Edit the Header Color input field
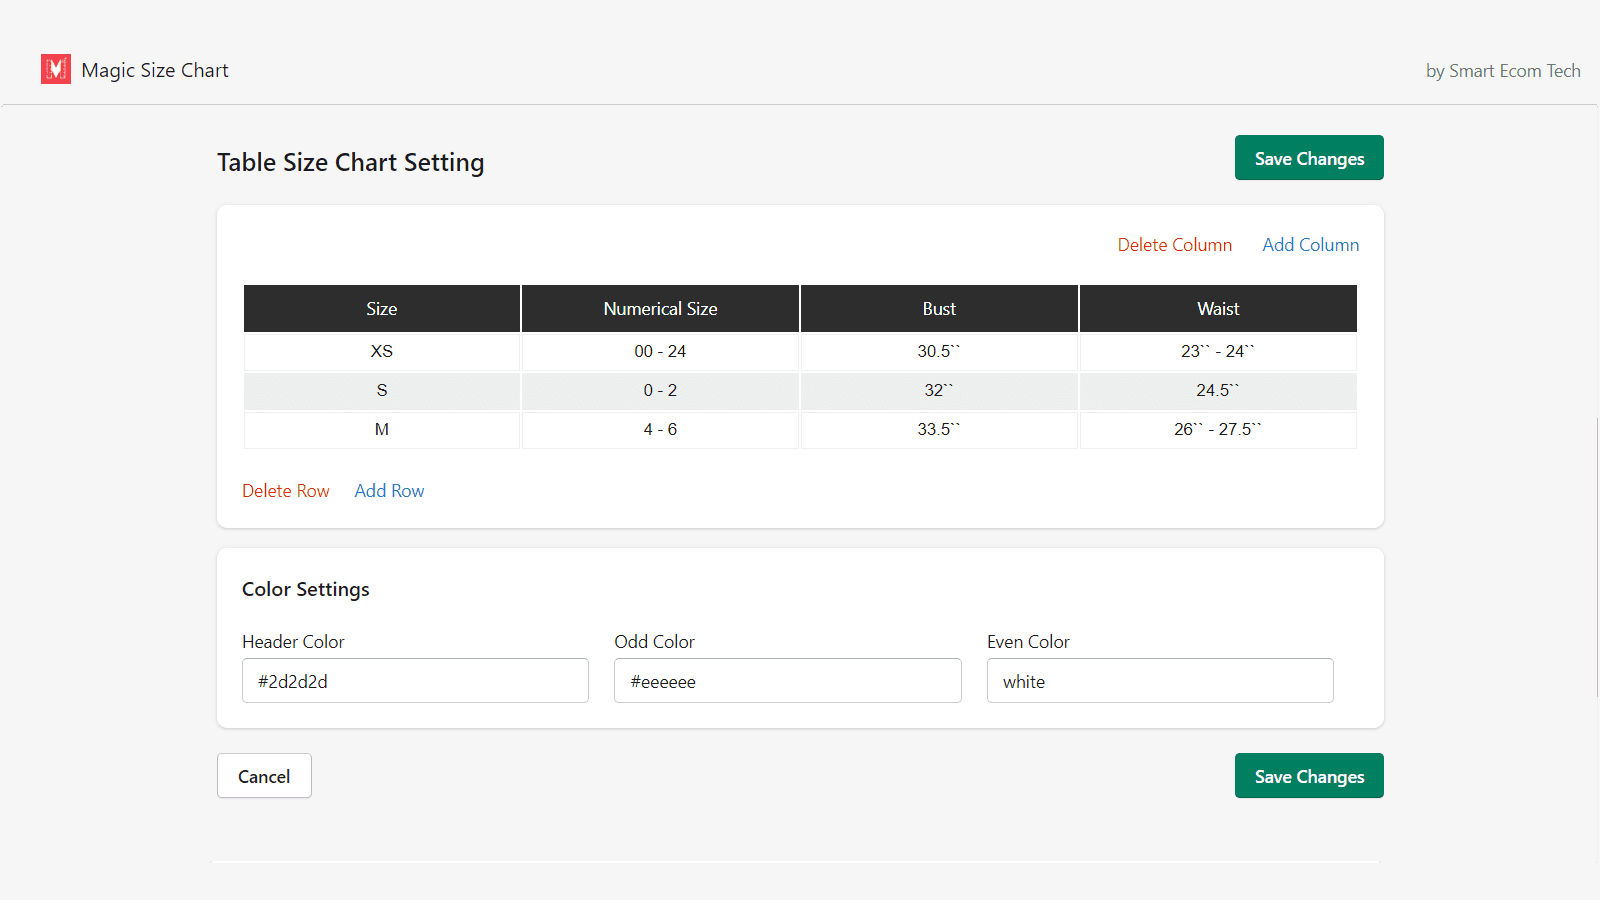This screenshot has height=900, width=1600. click(x=415, y=681)
